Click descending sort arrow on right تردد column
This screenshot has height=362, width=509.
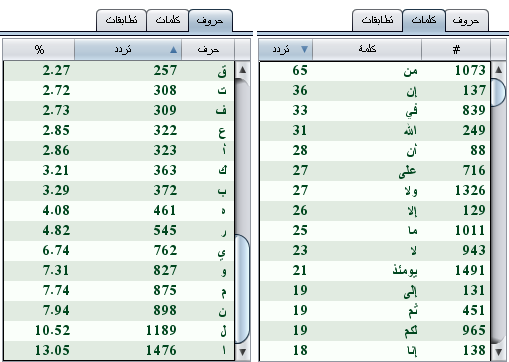pyautogui.click(x=304, y=49)
